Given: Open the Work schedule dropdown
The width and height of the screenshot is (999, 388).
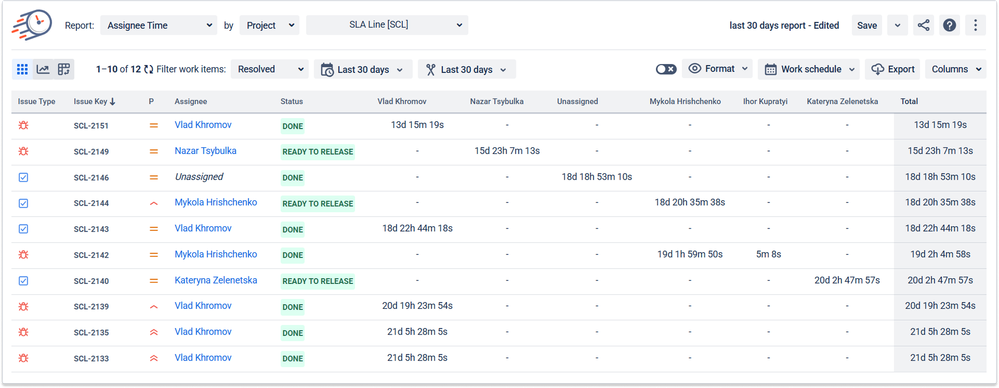Looking at the screenshot, I should coord(809,69).
